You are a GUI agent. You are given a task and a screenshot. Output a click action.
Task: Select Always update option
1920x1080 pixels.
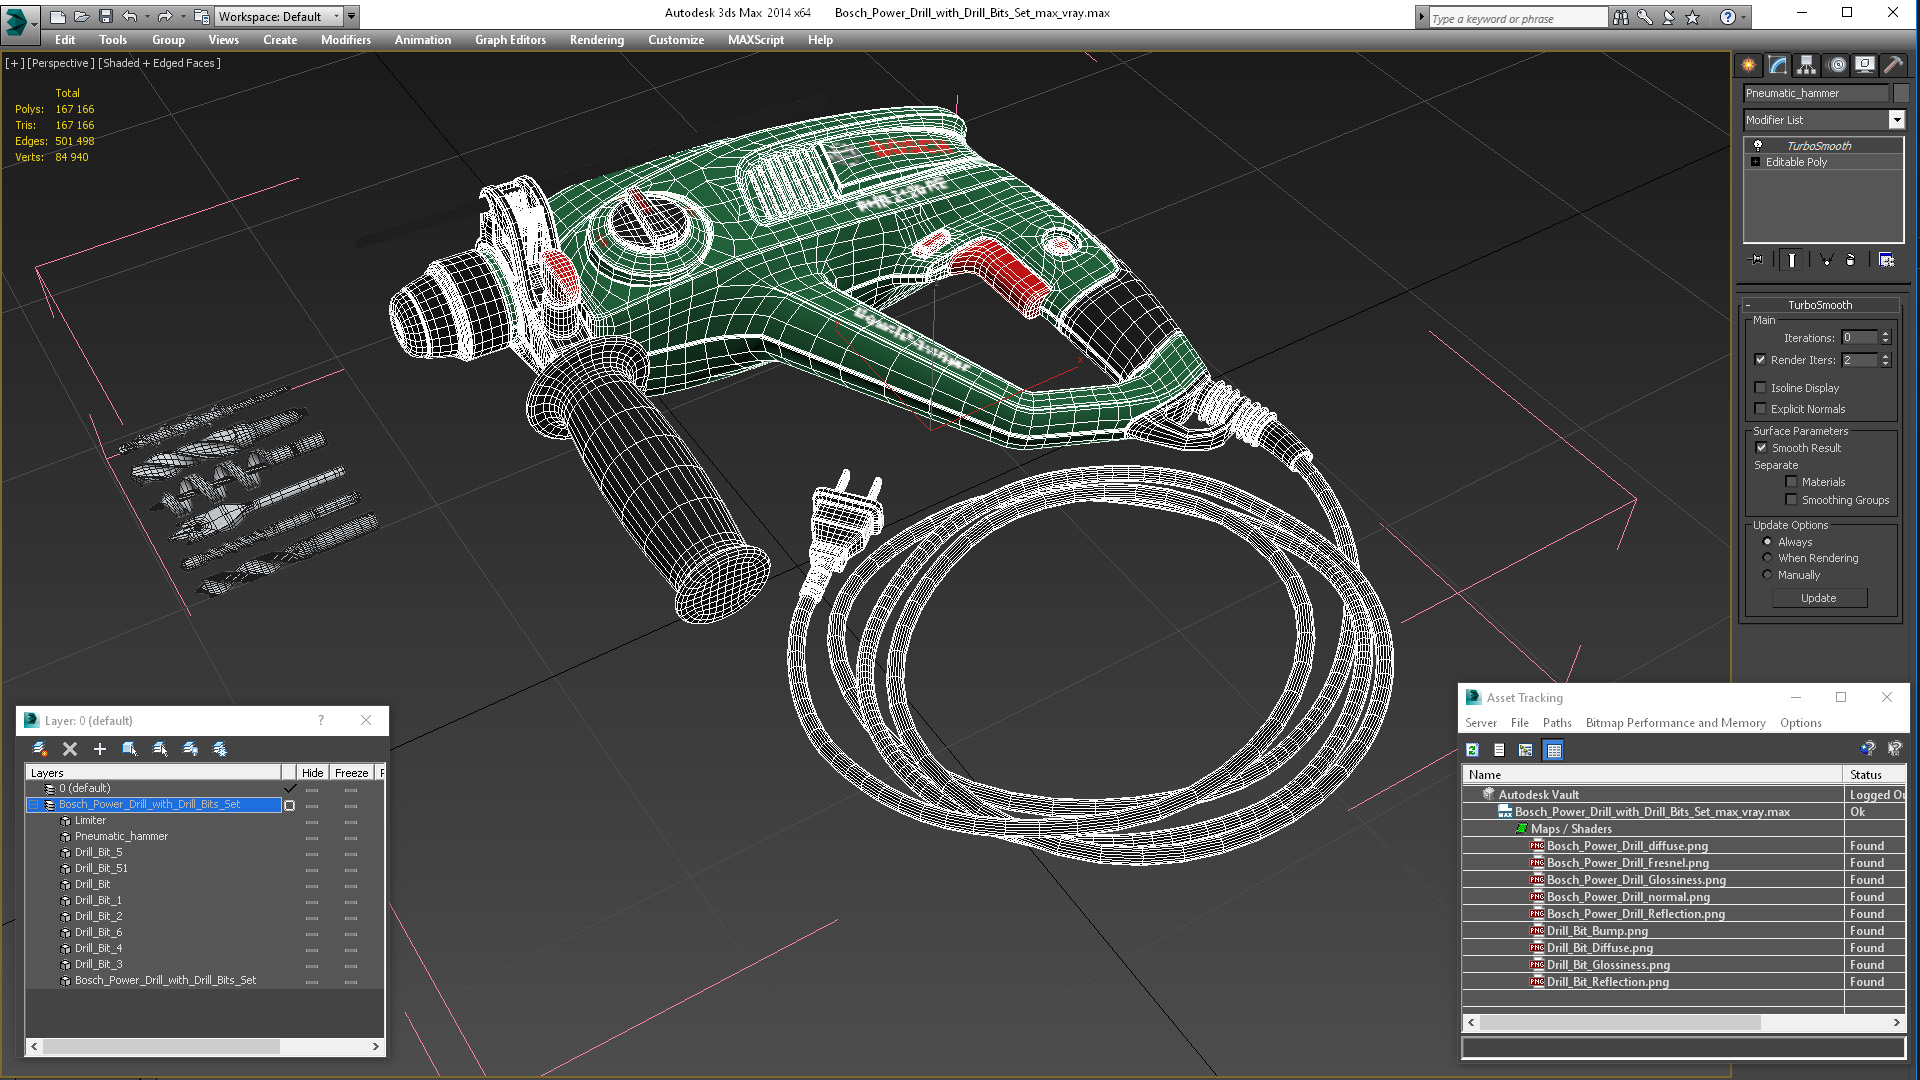tap(1767, 542)
